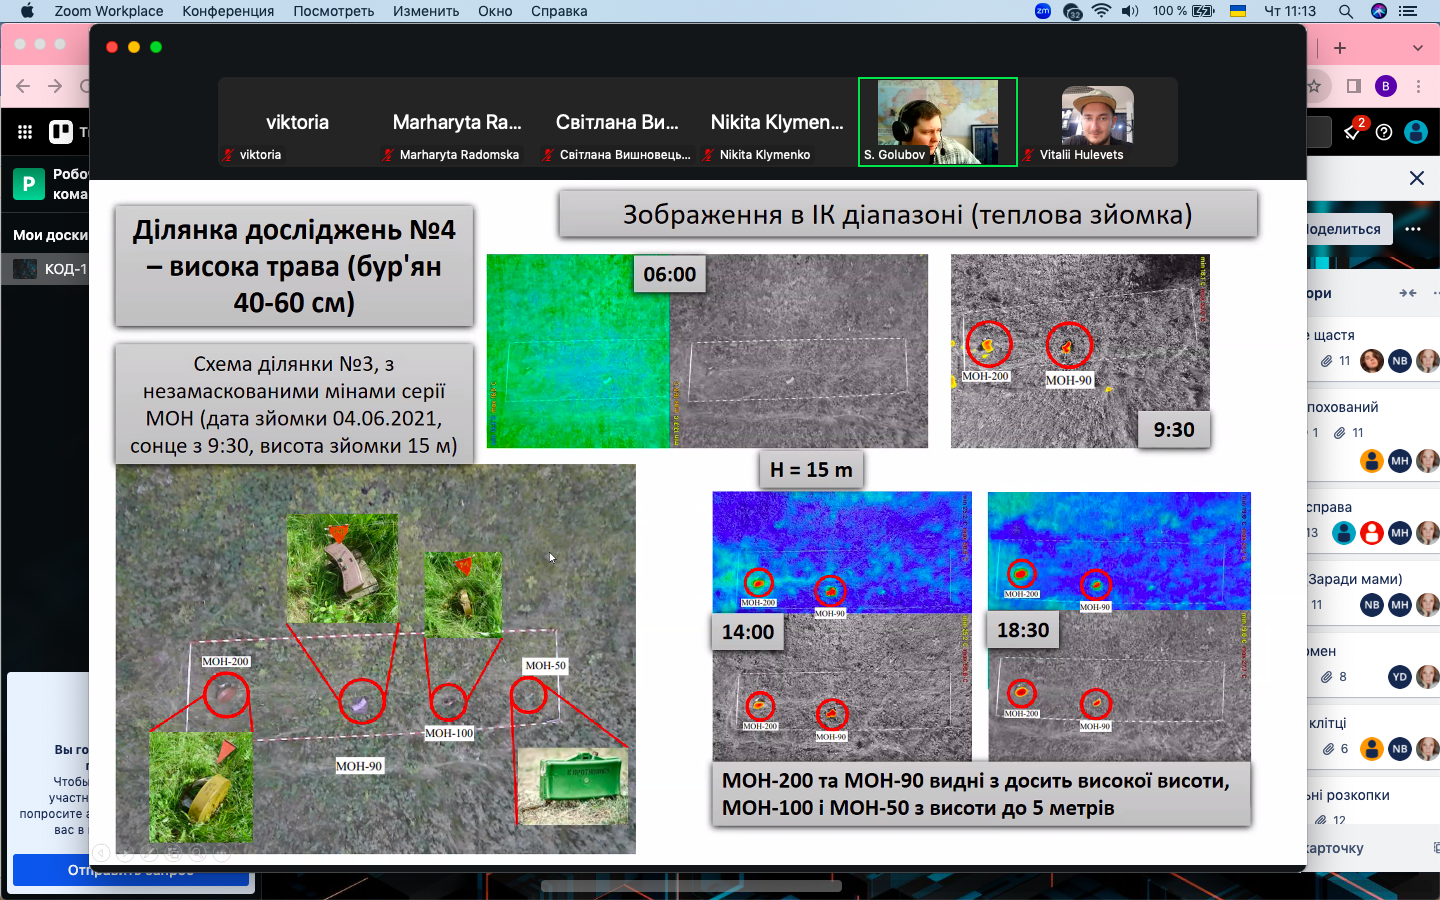Open the browser profile B avatar
Viewport: 1440px width, 900px height.
click(1386, 86)
